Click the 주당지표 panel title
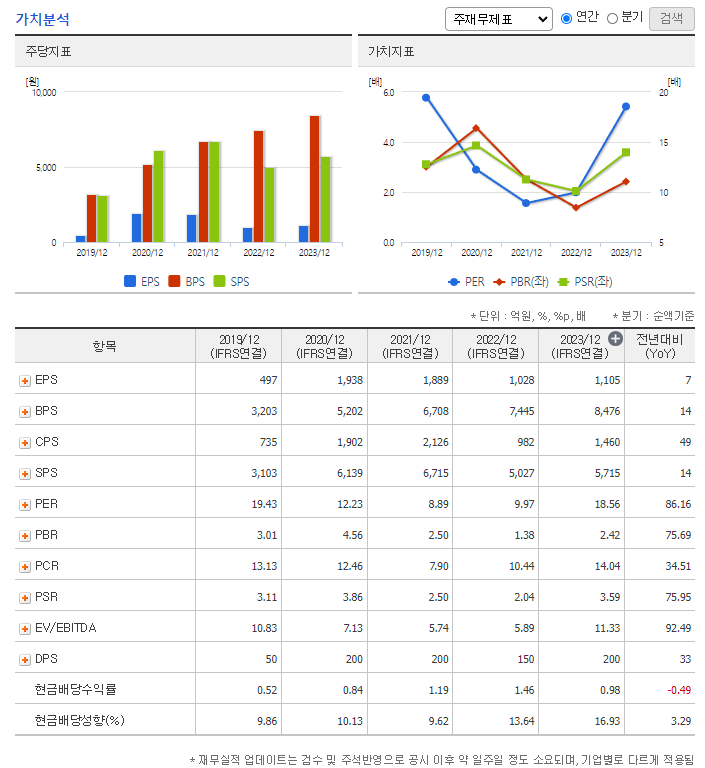705x768 pixels. (x=49, y=51)
